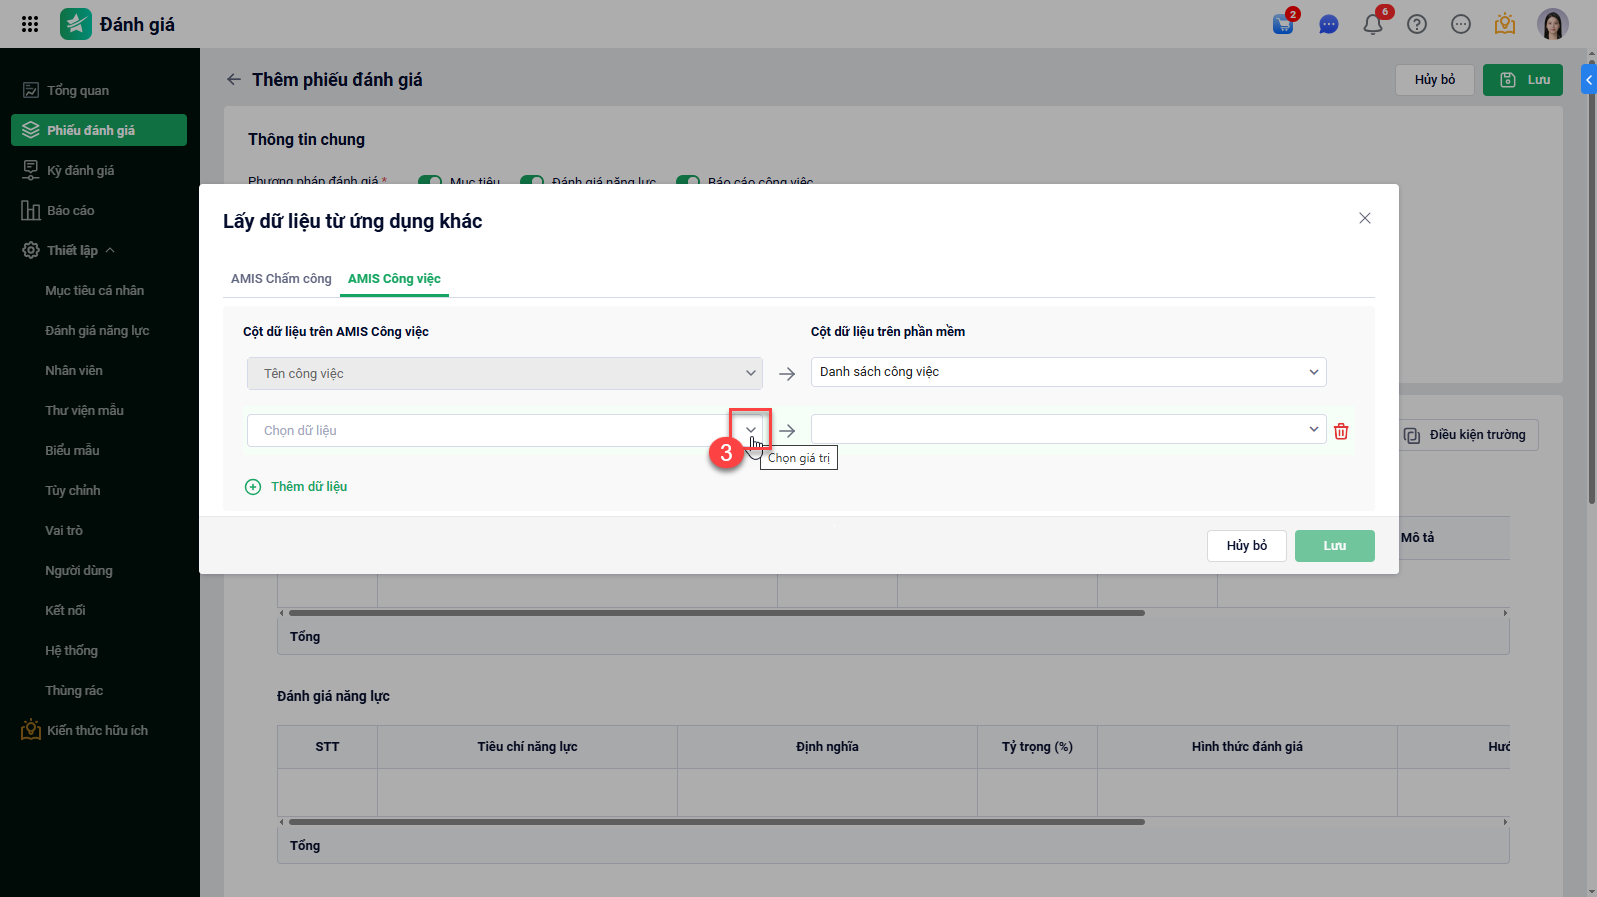Screen dimensions: 1597x897
Task: Open the user profile avatar
Action: coord(1553,24)
